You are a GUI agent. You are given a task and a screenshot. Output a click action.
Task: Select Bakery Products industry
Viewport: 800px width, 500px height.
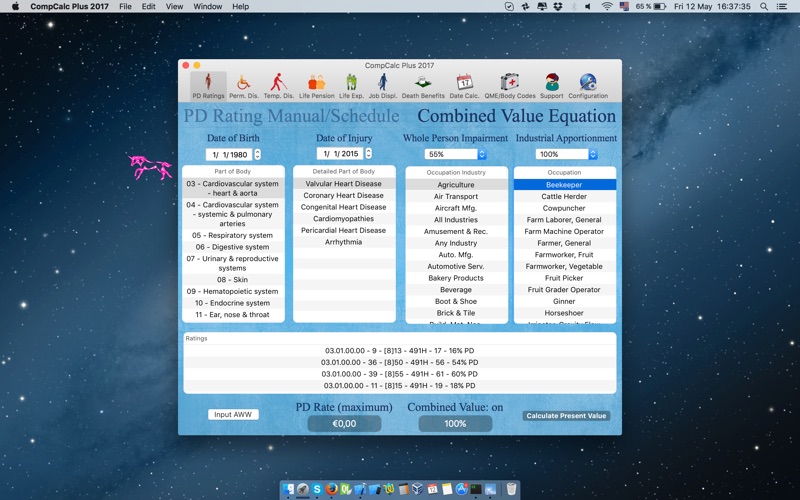456,278
